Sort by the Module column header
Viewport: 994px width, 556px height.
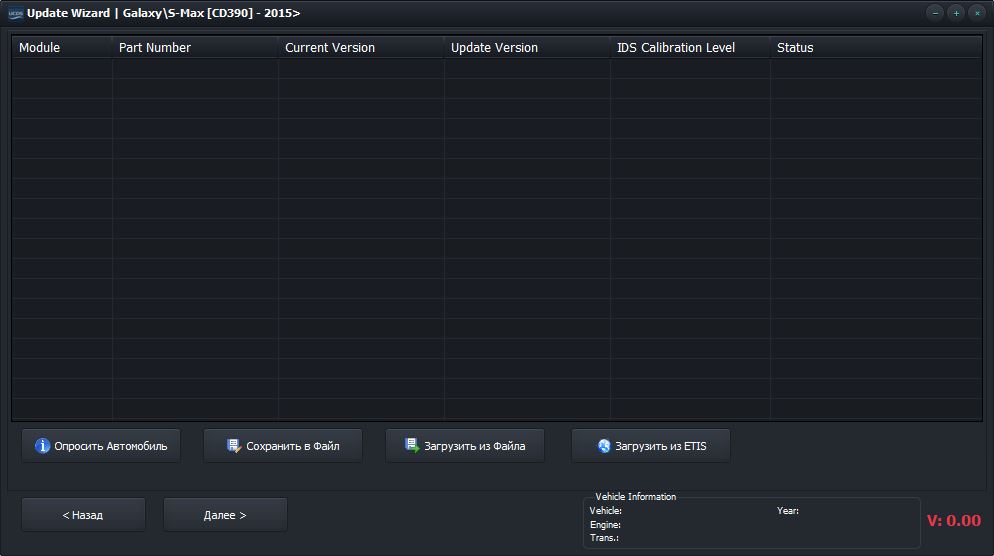40,47
